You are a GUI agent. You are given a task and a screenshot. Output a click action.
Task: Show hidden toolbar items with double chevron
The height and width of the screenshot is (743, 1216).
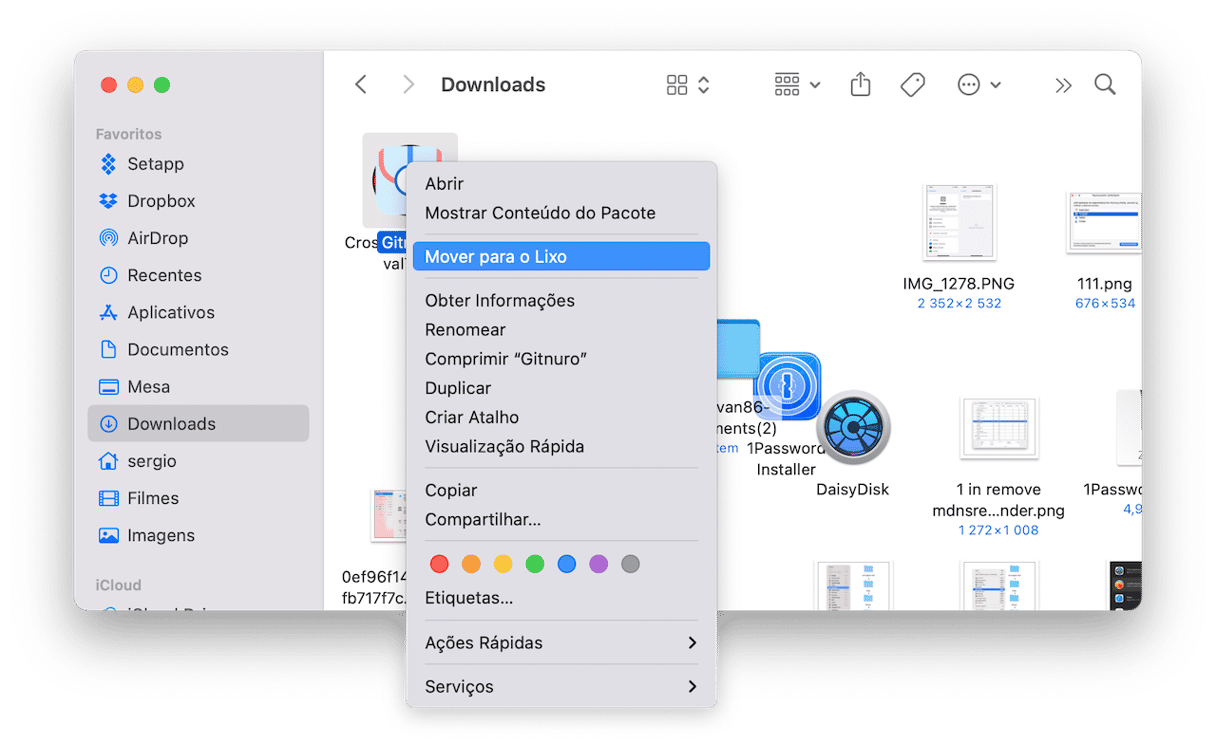point(1063,85)
